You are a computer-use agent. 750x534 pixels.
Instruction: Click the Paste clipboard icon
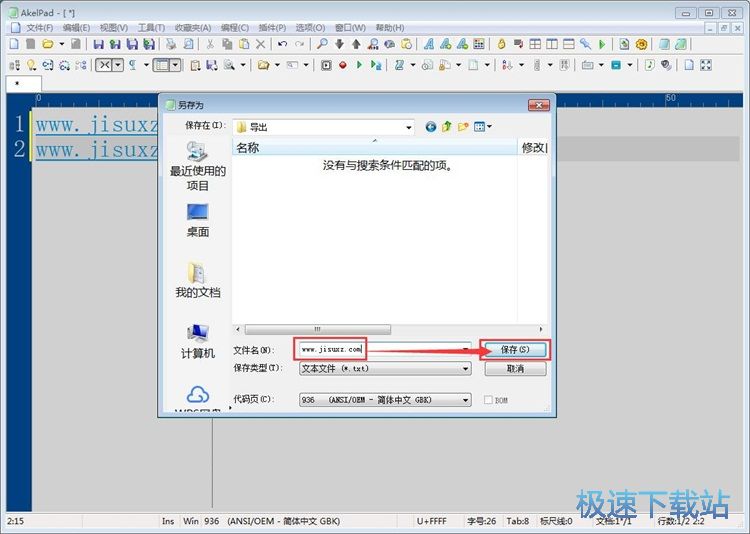(244, 44)
